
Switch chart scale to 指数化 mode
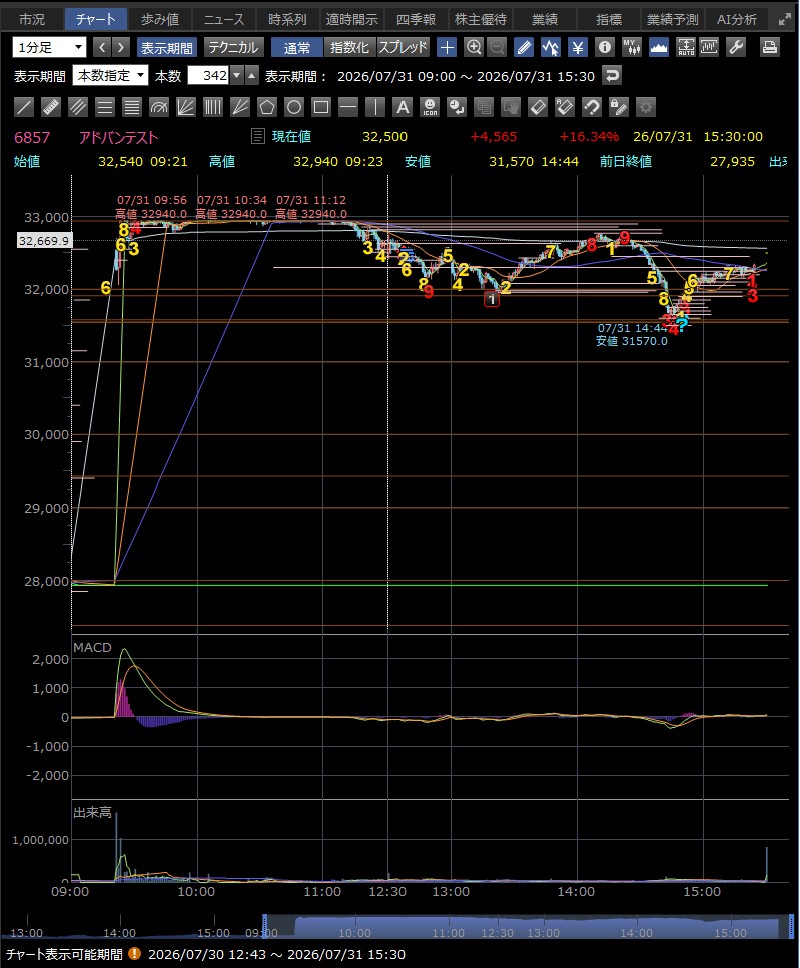(349, 47)
